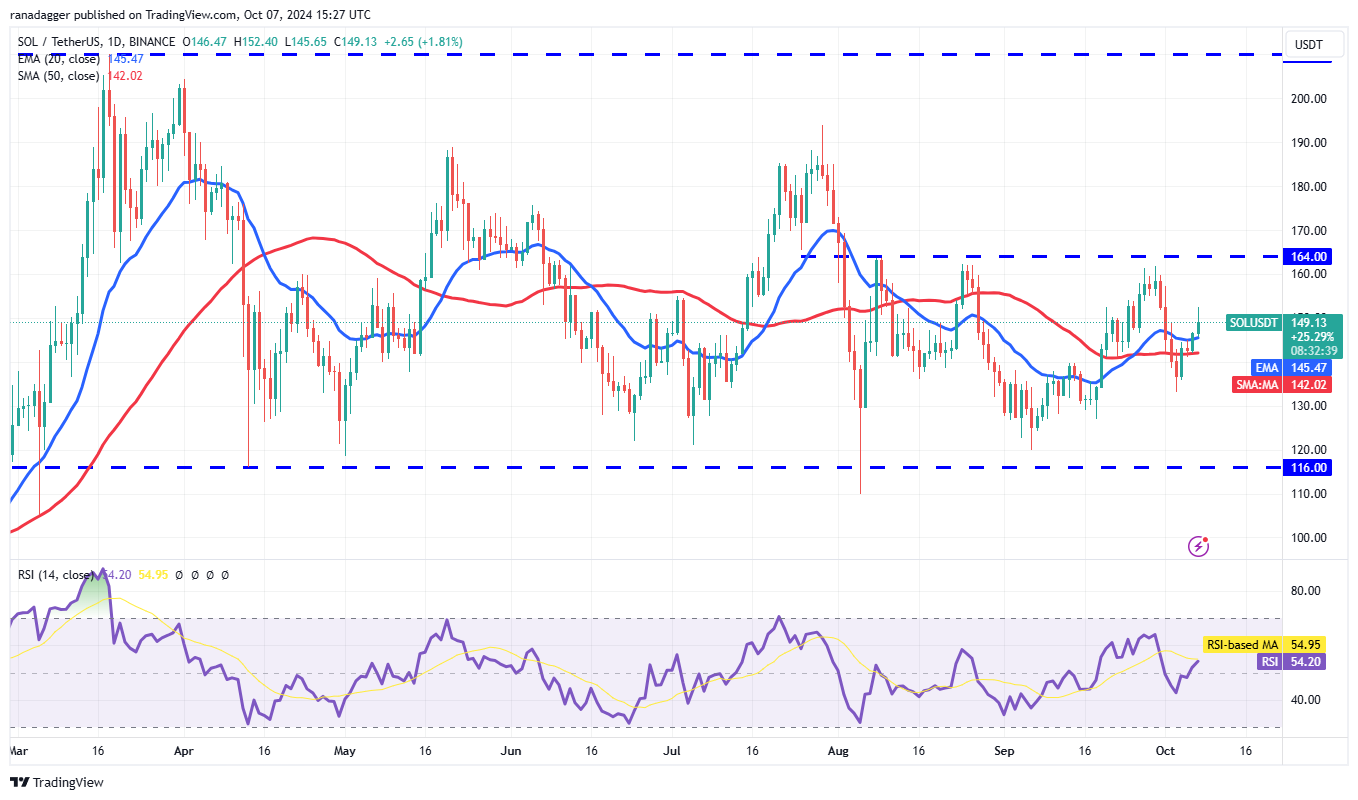1358x800 pixels.
Task: Click the Apr label on time axis
Action: tap(182, 750)
